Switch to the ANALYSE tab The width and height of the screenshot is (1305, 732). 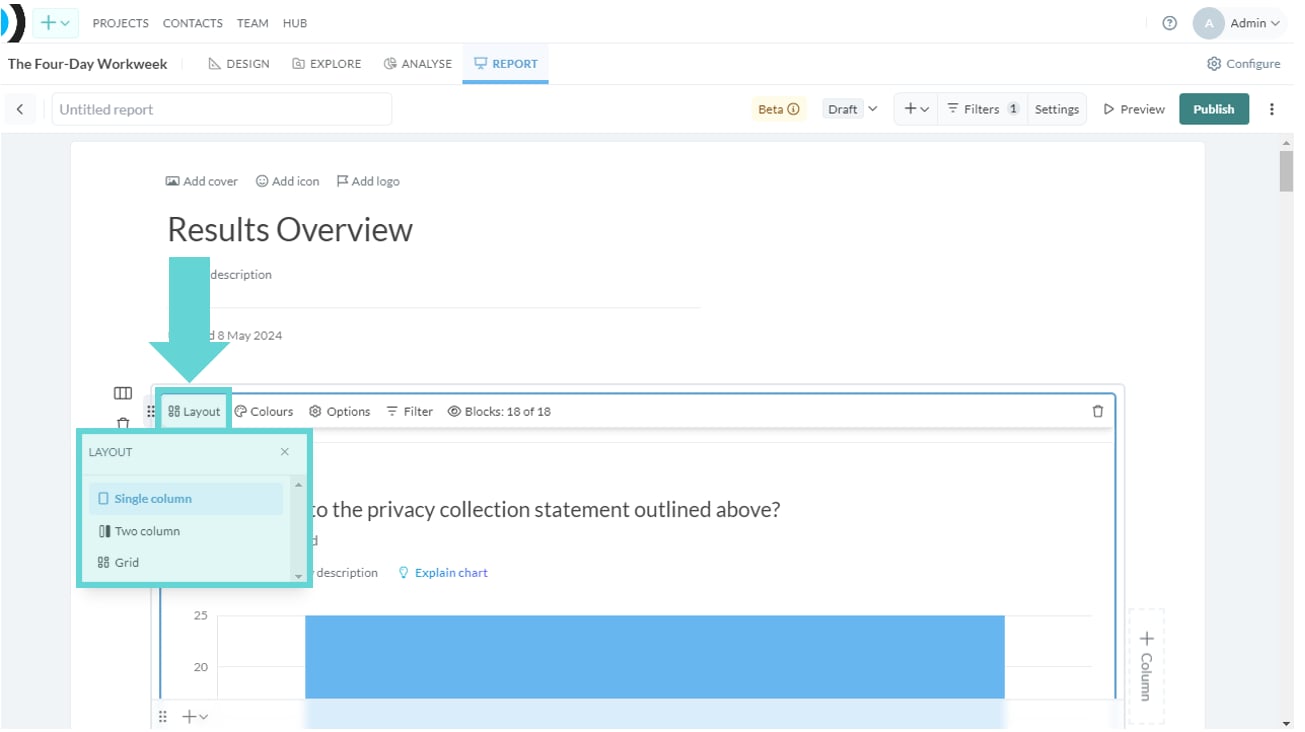[418, 63]
